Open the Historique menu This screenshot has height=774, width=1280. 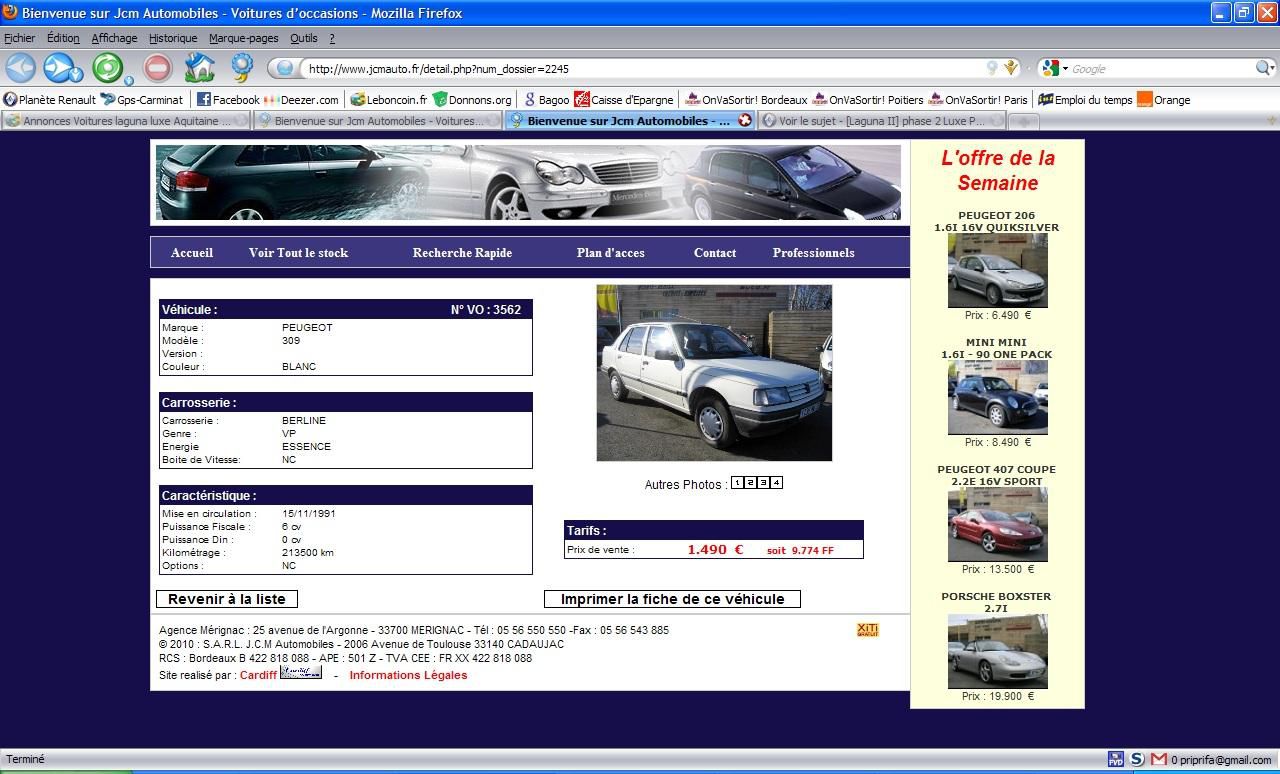point(173,38)
